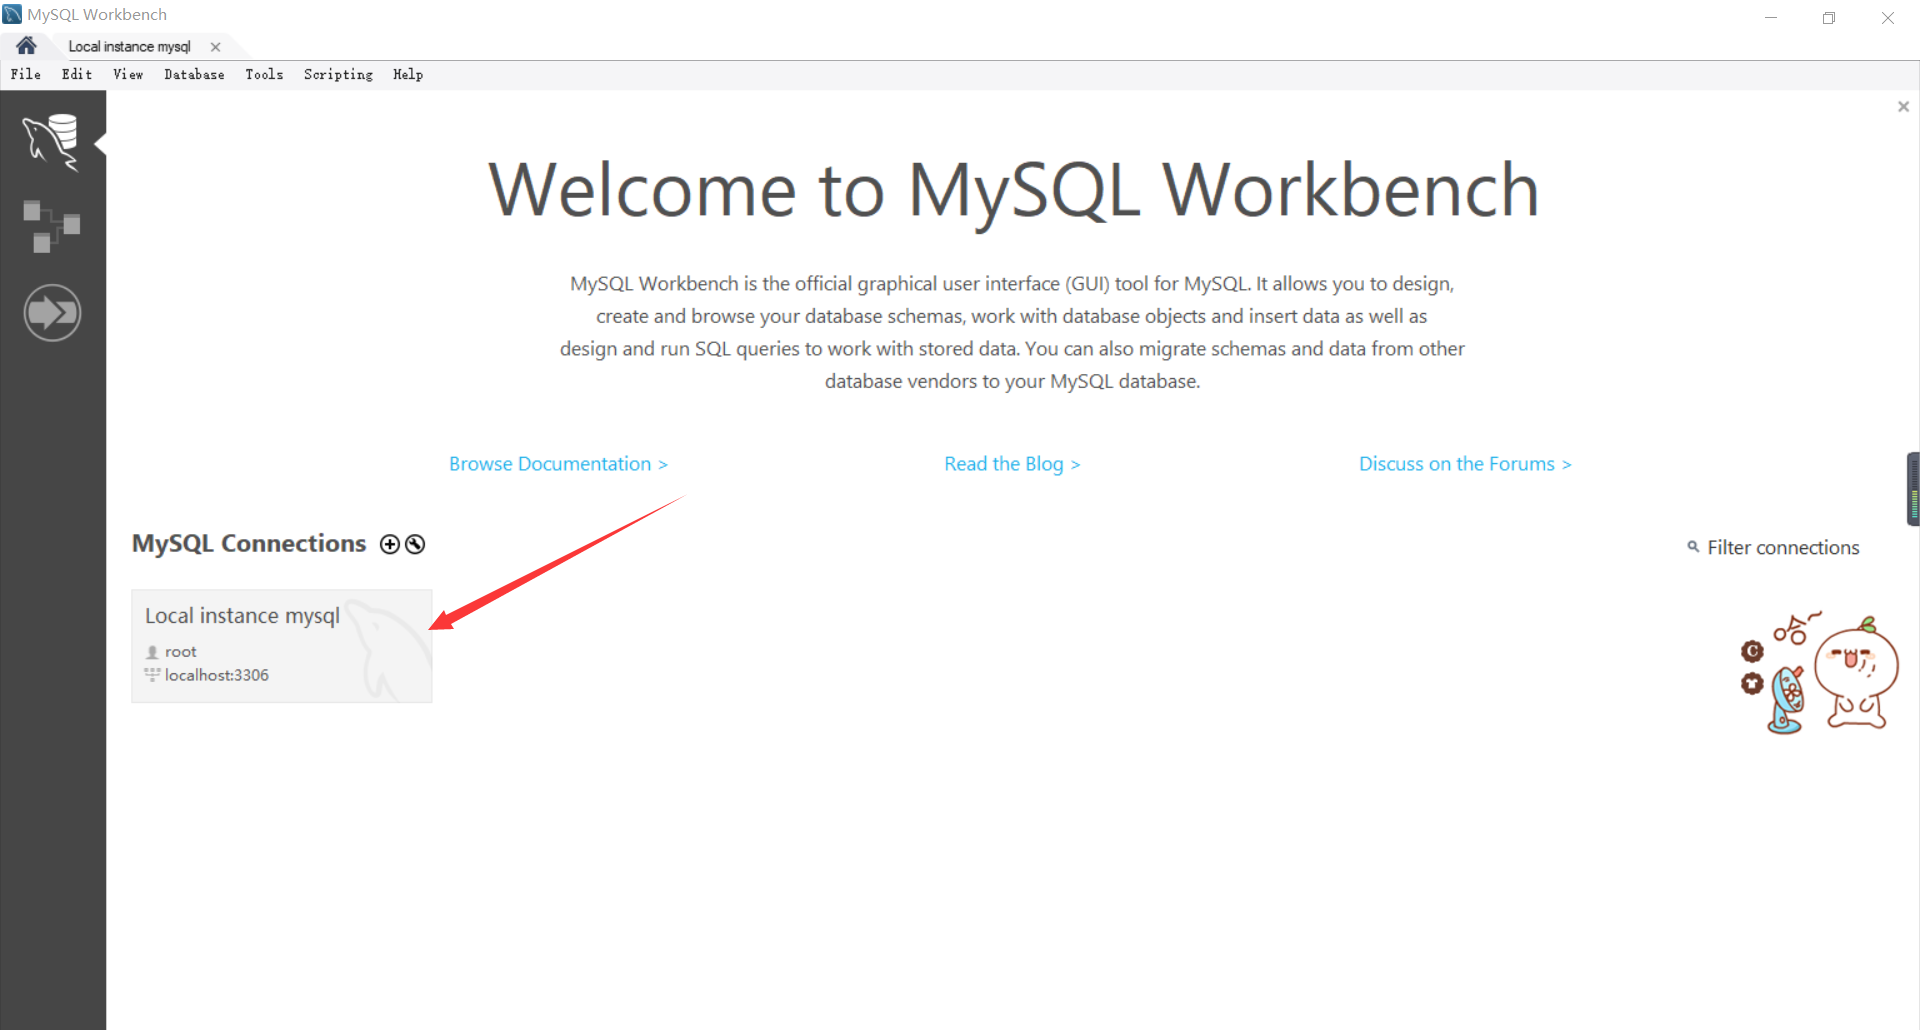Open the Home screen tab icon
The width and height of the screenshot is (1920, 1030).
tap(26, 46)
